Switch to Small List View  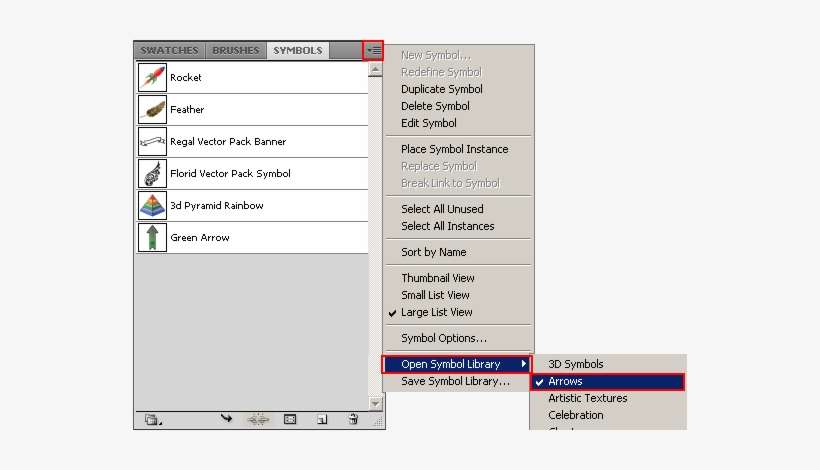435,295
